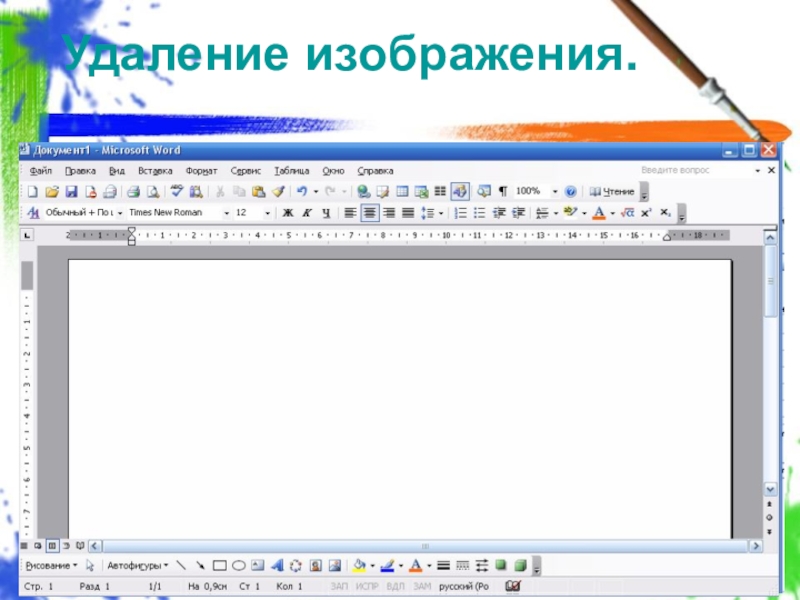Expand the line spacing dropdown arrow
The height and width of the screenshot is (600, 800).
coord(441,213)
